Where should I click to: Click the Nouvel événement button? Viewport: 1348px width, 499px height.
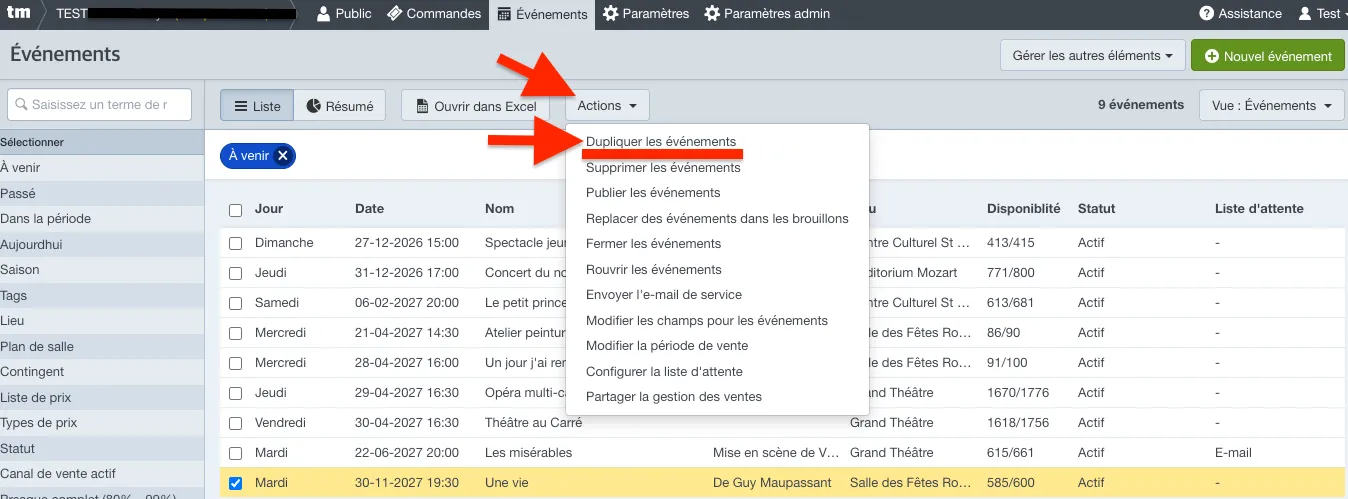pos(1268,56)
